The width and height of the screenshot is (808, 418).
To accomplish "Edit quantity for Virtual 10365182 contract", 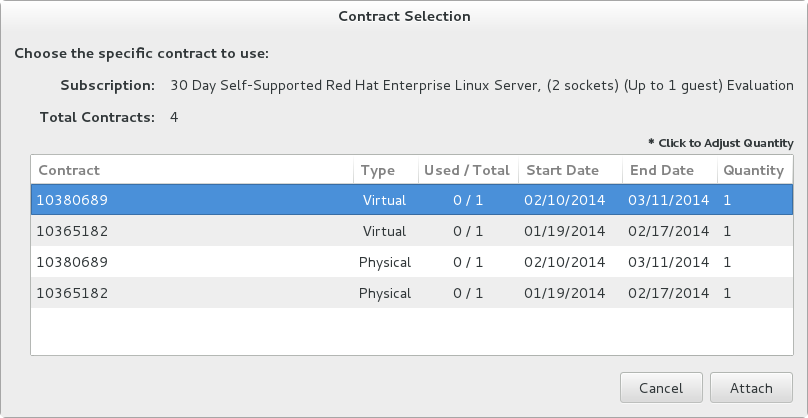I will (728, 231).
